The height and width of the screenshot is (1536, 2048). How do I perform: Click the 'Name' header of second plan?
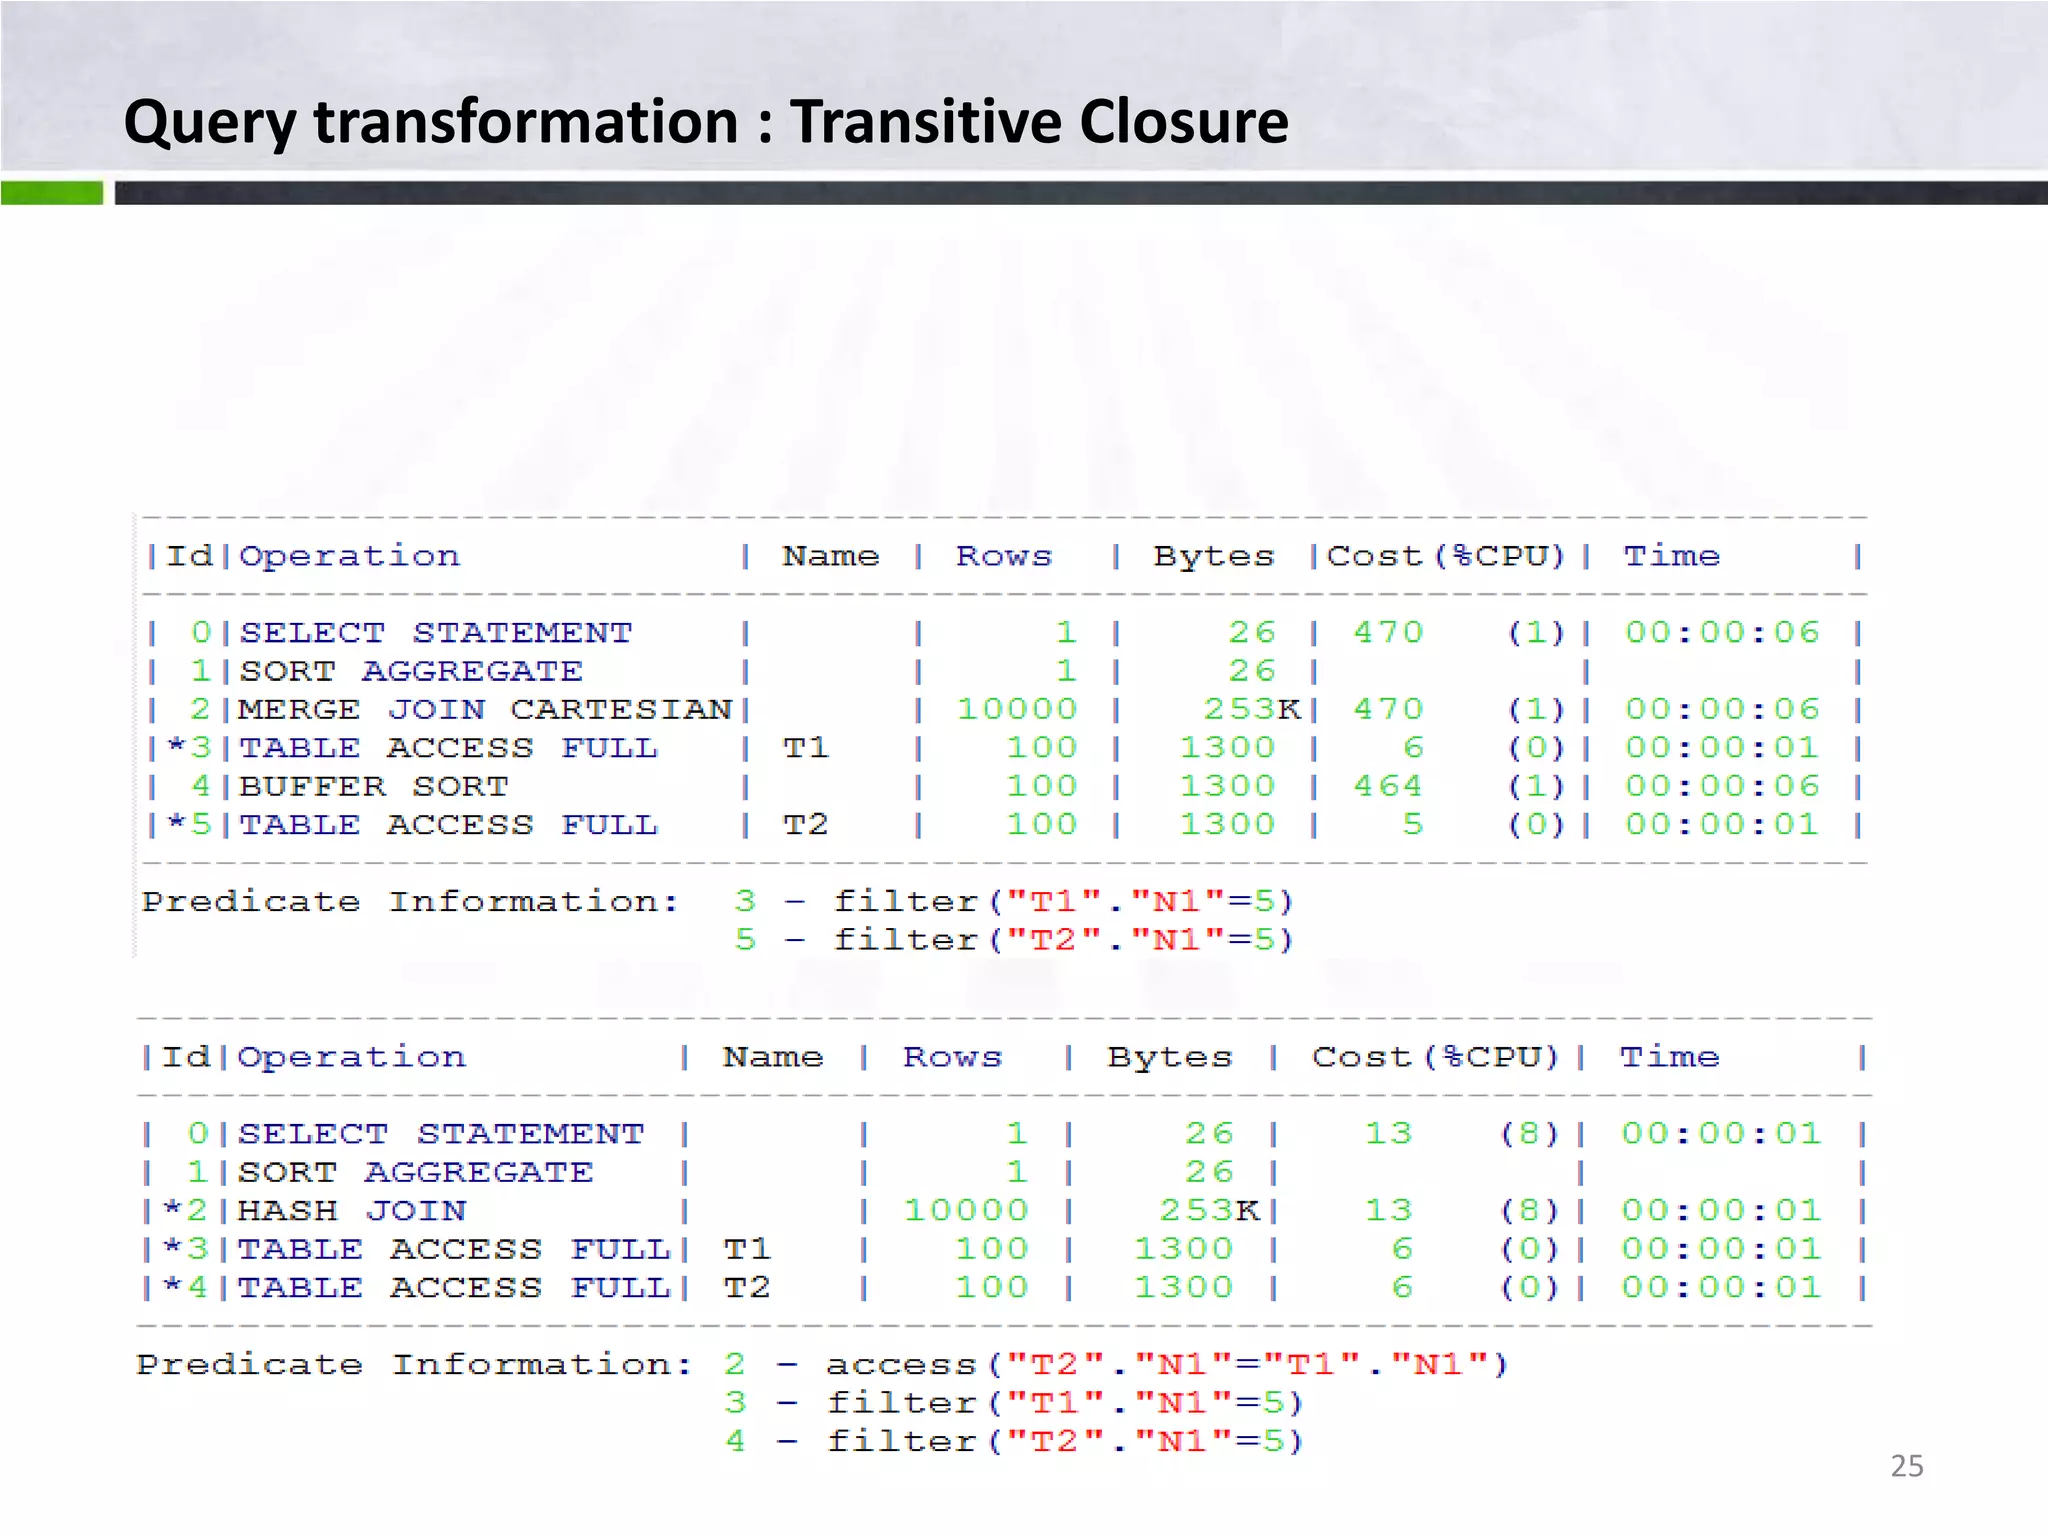(x=773, y=1057)
